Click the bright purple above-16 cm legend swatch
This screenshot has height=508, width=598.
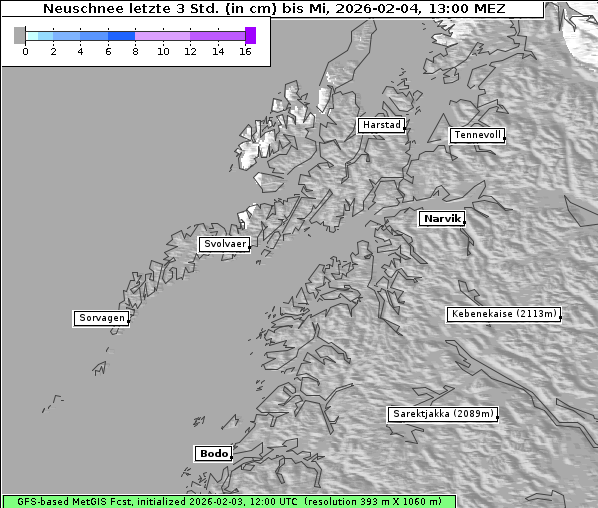(251, 35)
